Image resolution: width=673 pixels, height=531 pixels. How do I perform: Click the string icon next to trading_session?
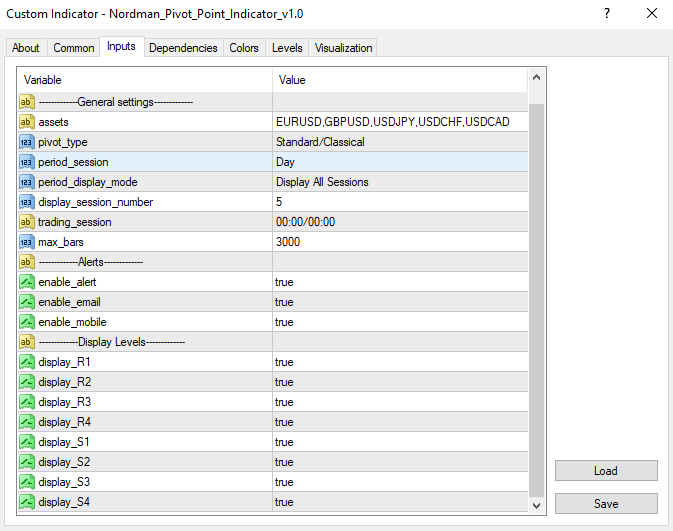[x=27, y=222]
